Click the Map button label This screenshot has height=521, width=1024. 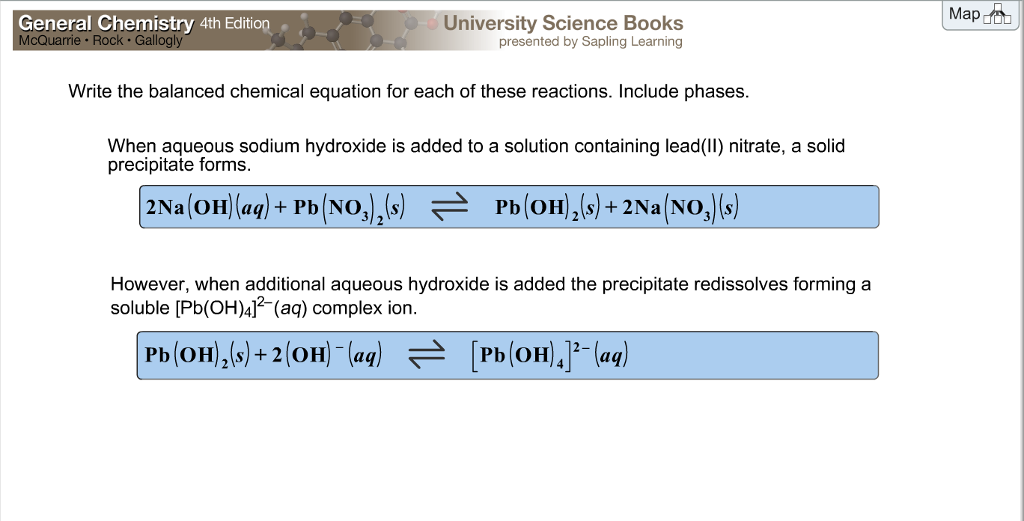[x=964, y=14]
